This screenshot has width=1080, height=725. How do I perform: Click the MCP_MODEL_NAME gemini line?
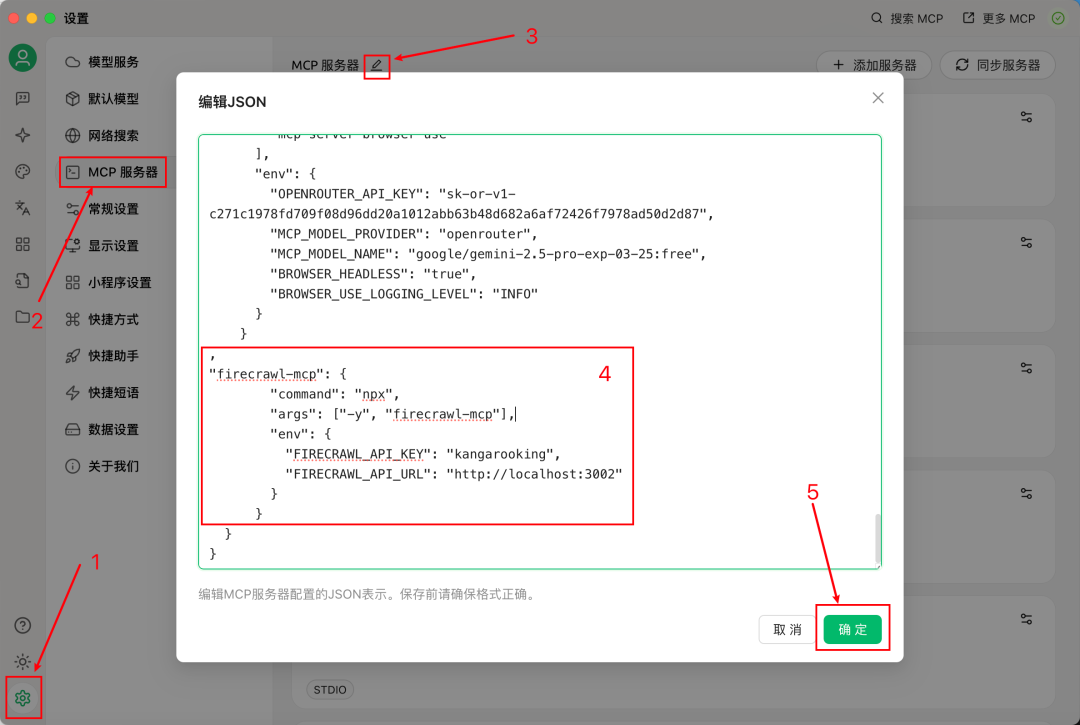(488, 253)
